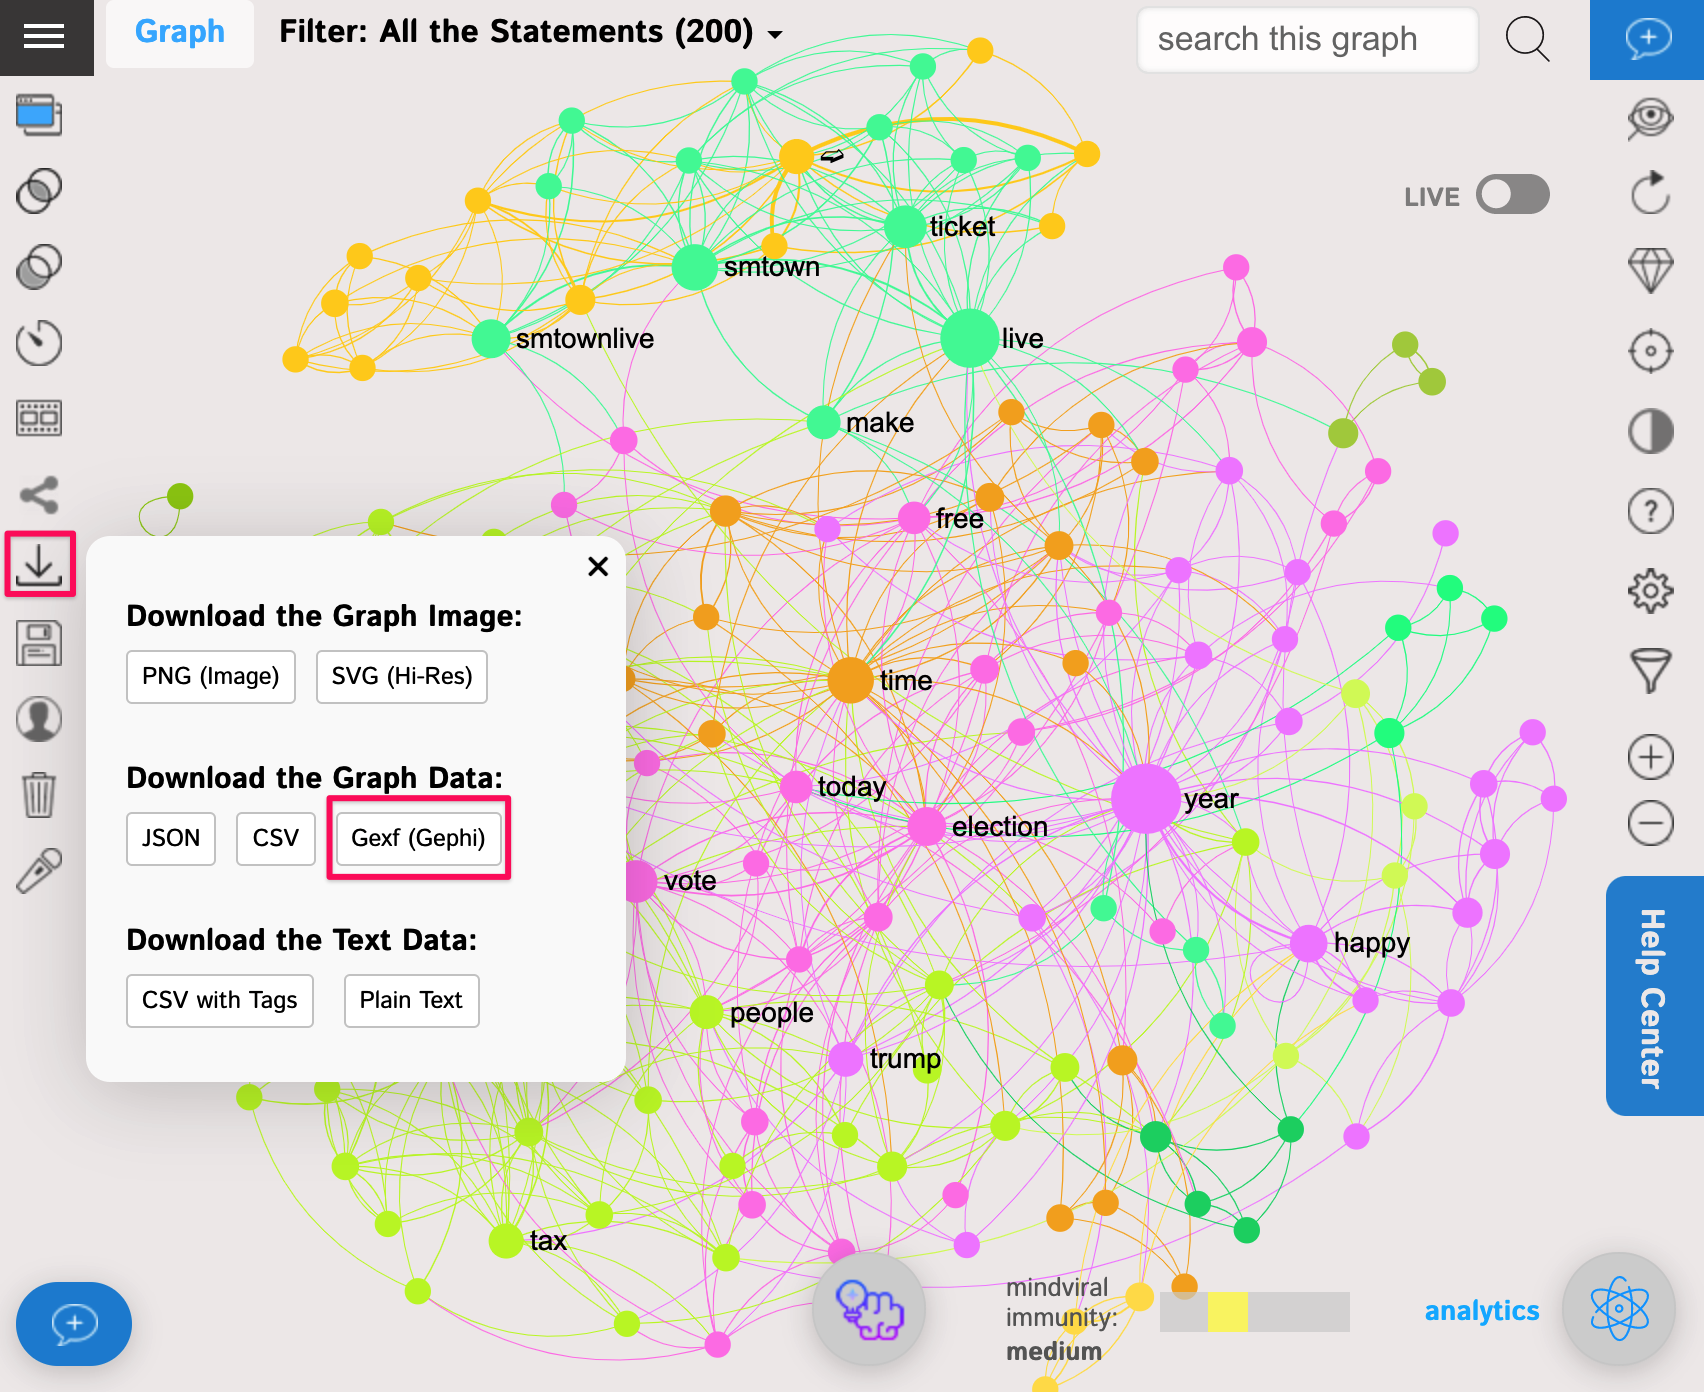1704x1392 pixels.
Task: Select the 'today' graph node
Action: click(796, 787)
